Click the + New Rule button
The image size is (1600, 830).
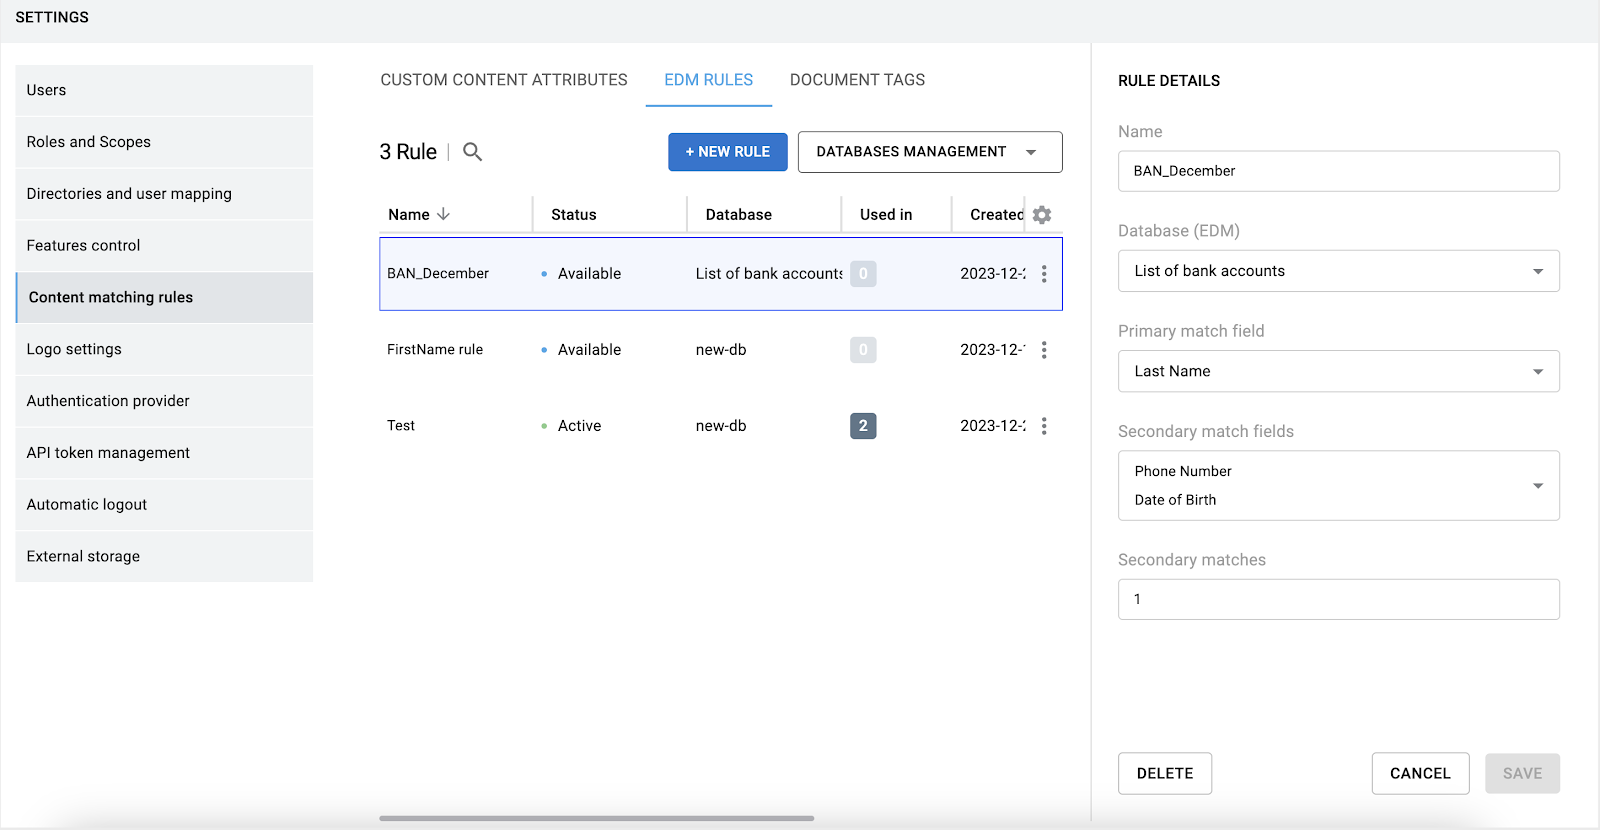click(727, 152)
